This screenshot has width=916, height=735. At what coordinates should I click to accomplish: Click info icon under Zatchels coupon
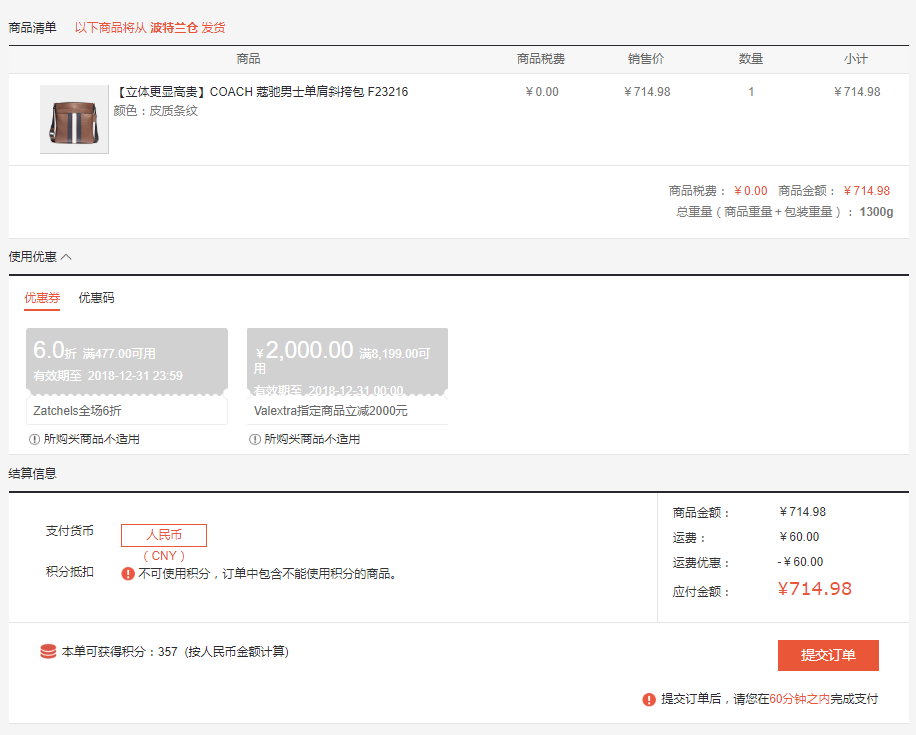(35, 439)
